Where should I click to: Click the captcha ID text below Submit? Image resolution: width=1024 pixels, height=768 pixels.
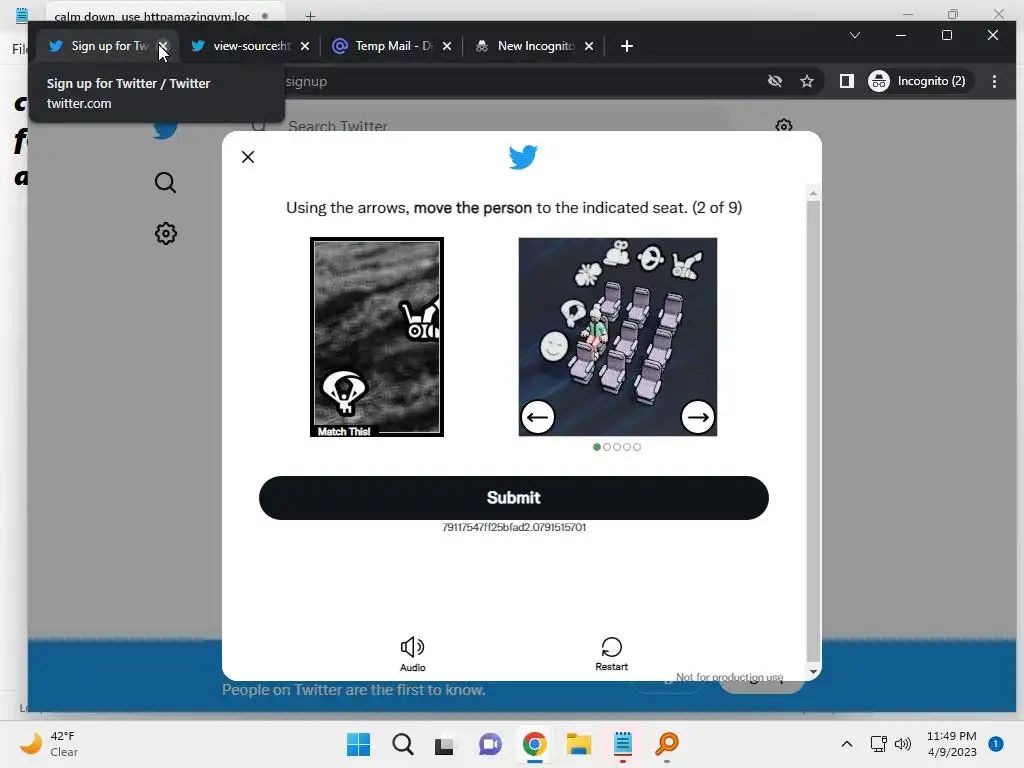pyautogui.click(x=514, y=527)
